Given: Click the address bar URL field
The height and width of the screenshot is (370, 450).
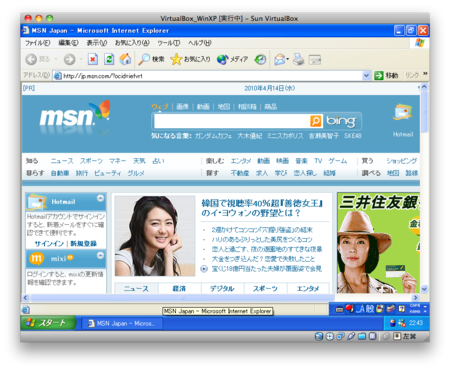Looking at the screenshot, I should [212, 76].
